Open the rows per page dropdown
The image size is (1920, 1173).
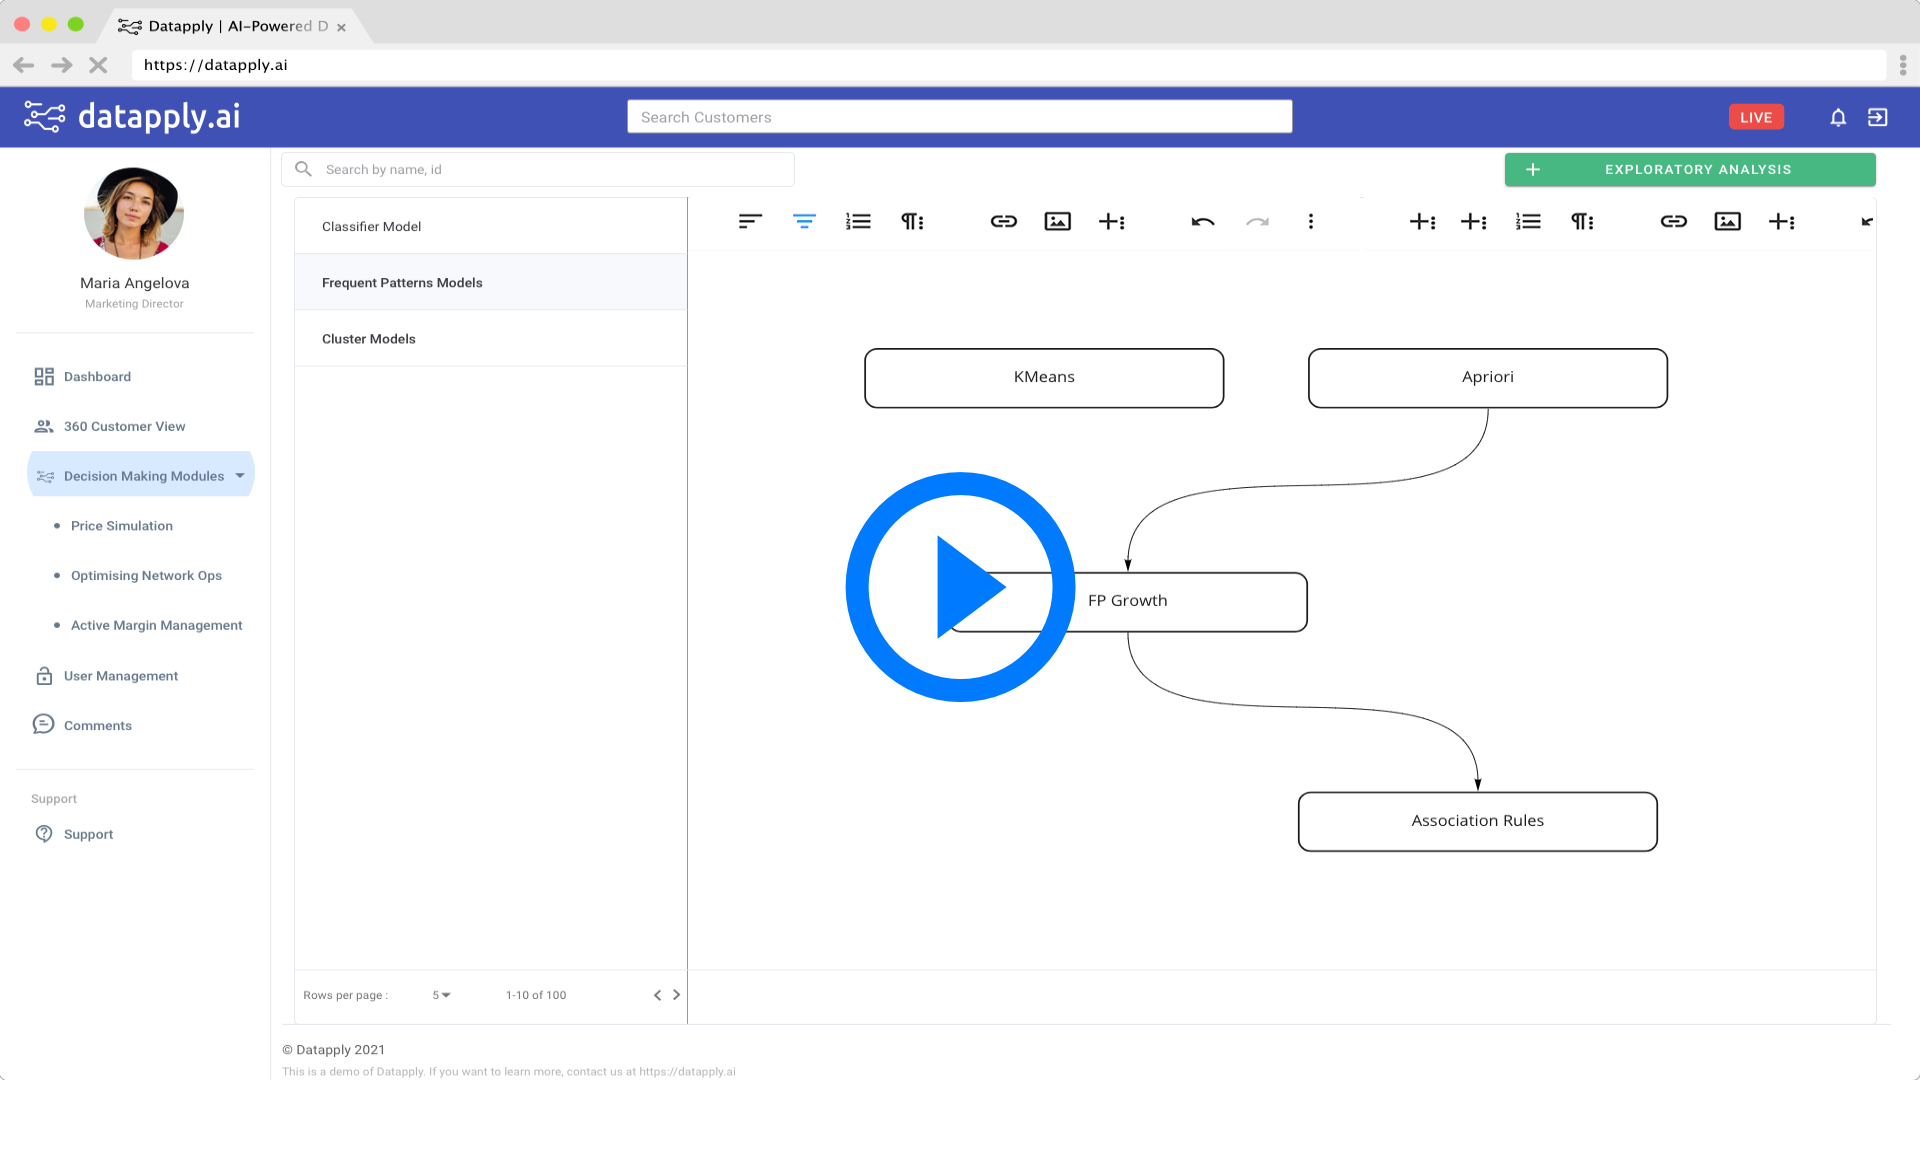click(x=441, y=995)
